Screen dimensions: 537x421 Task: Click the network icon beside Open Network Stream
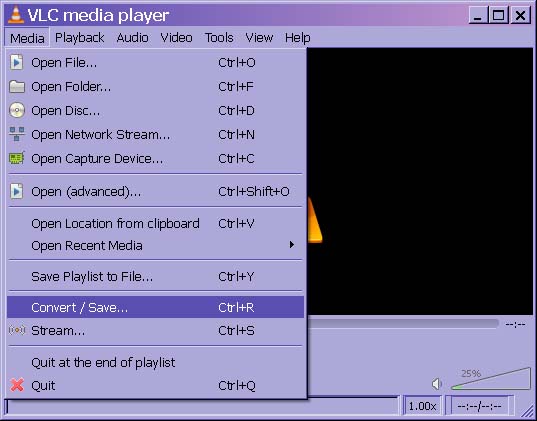(16, 134)
